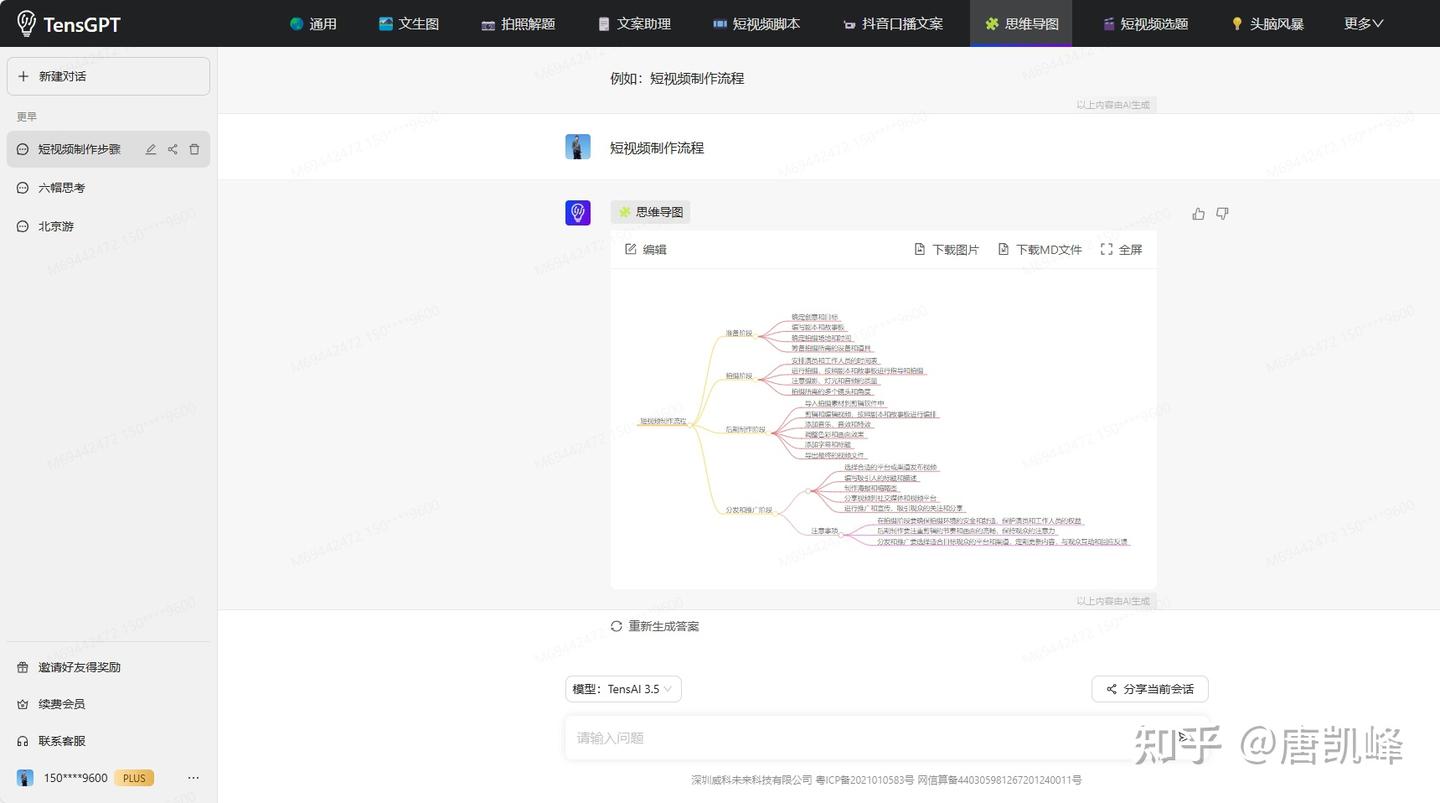
Task: Select the 头脑风暴 tab
Action: point(1266,23)
